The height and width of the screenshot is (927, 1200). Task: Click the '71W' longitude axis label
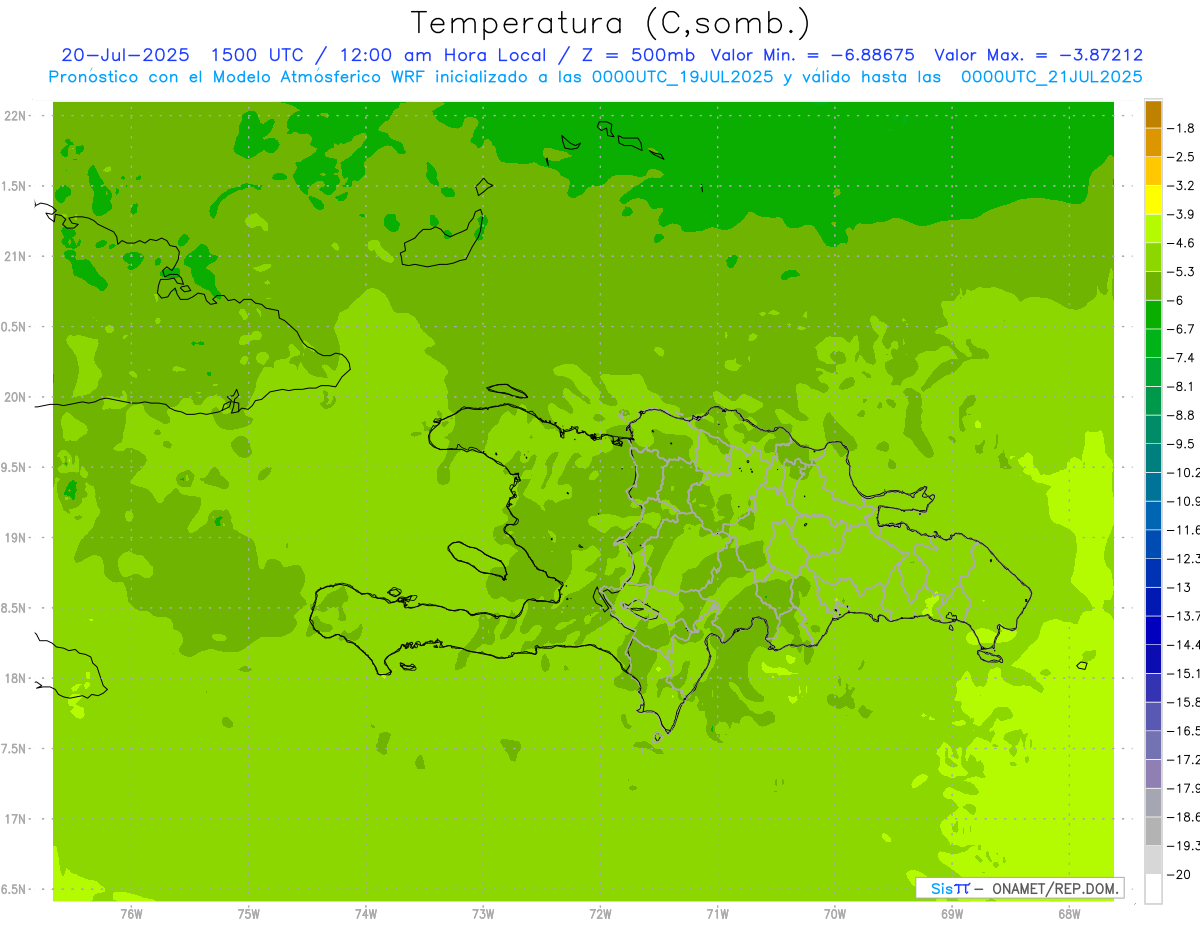pyautogui.click(x=717, y=914)
